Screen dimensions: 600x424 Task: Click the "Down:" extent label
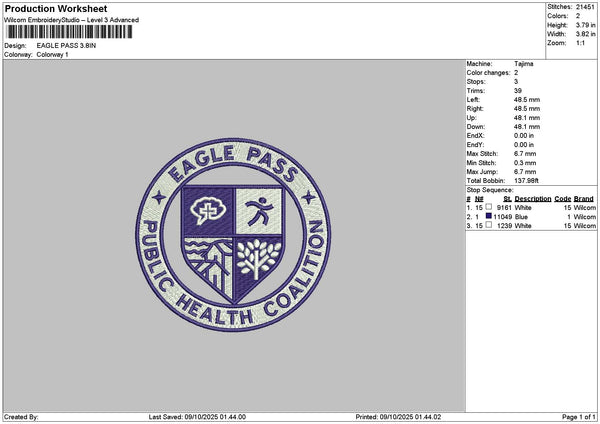(x=476, y=127)
